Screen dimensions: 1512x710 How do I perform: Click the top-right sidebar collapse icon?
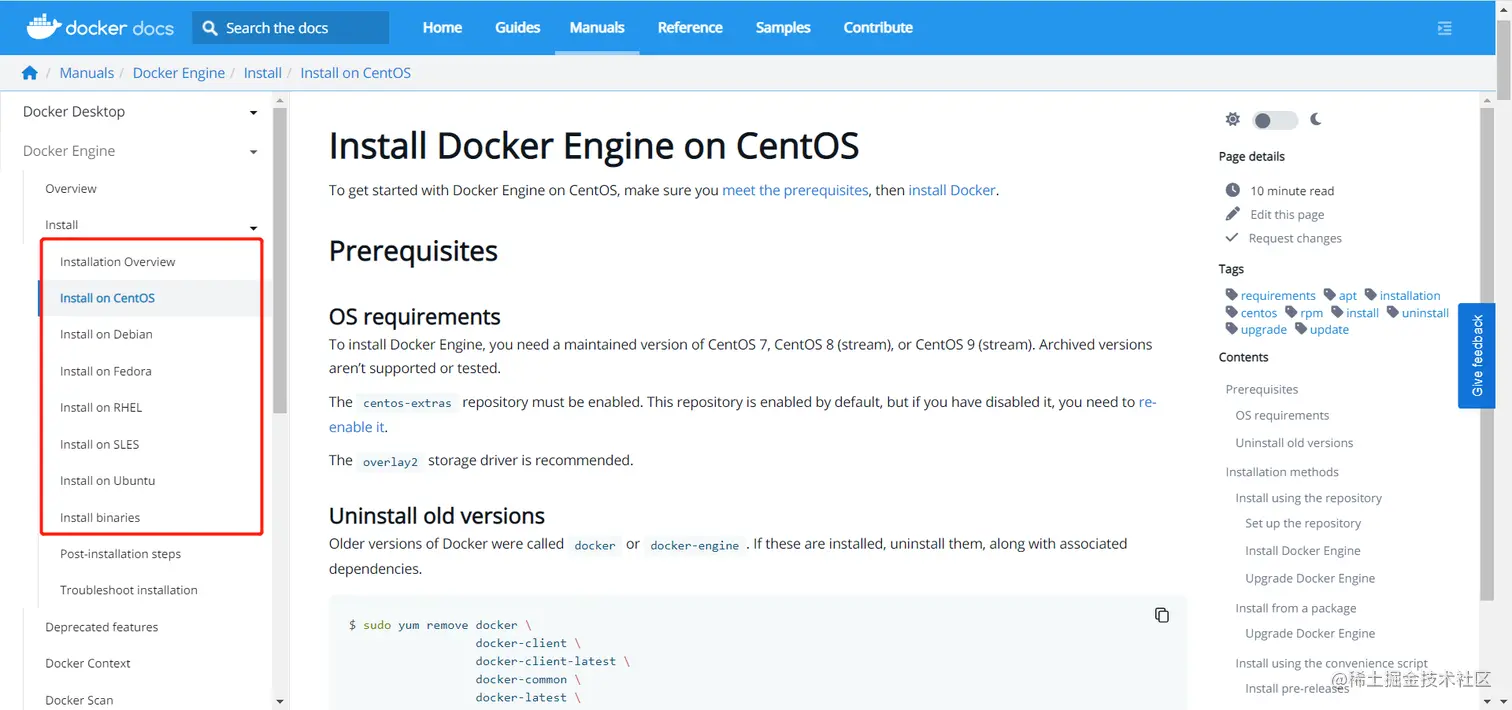coord(1444,28)
